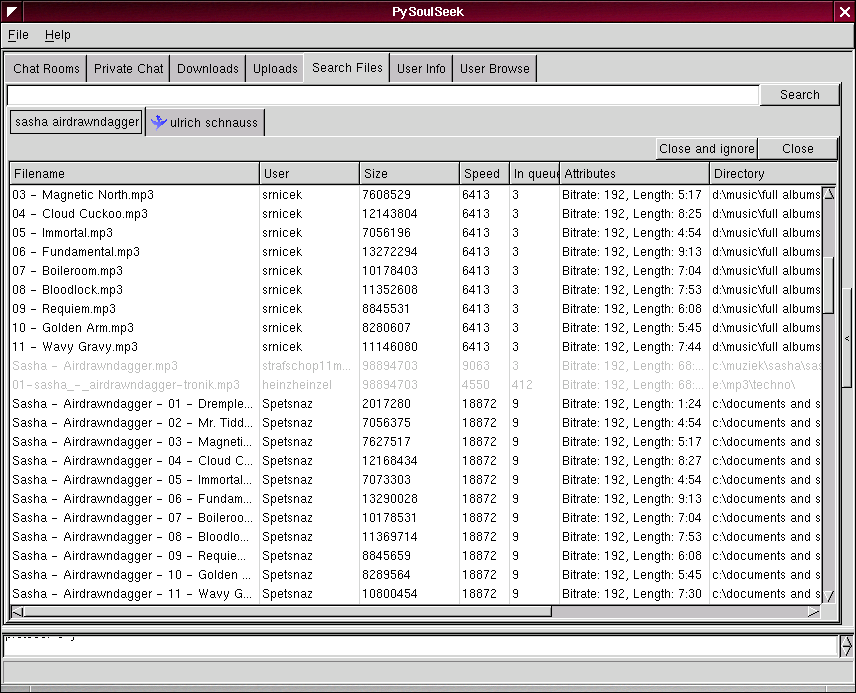Select the 11 – Wavy Gravy.mp3 row
The image size is (856, 693).
click(416, 347)
